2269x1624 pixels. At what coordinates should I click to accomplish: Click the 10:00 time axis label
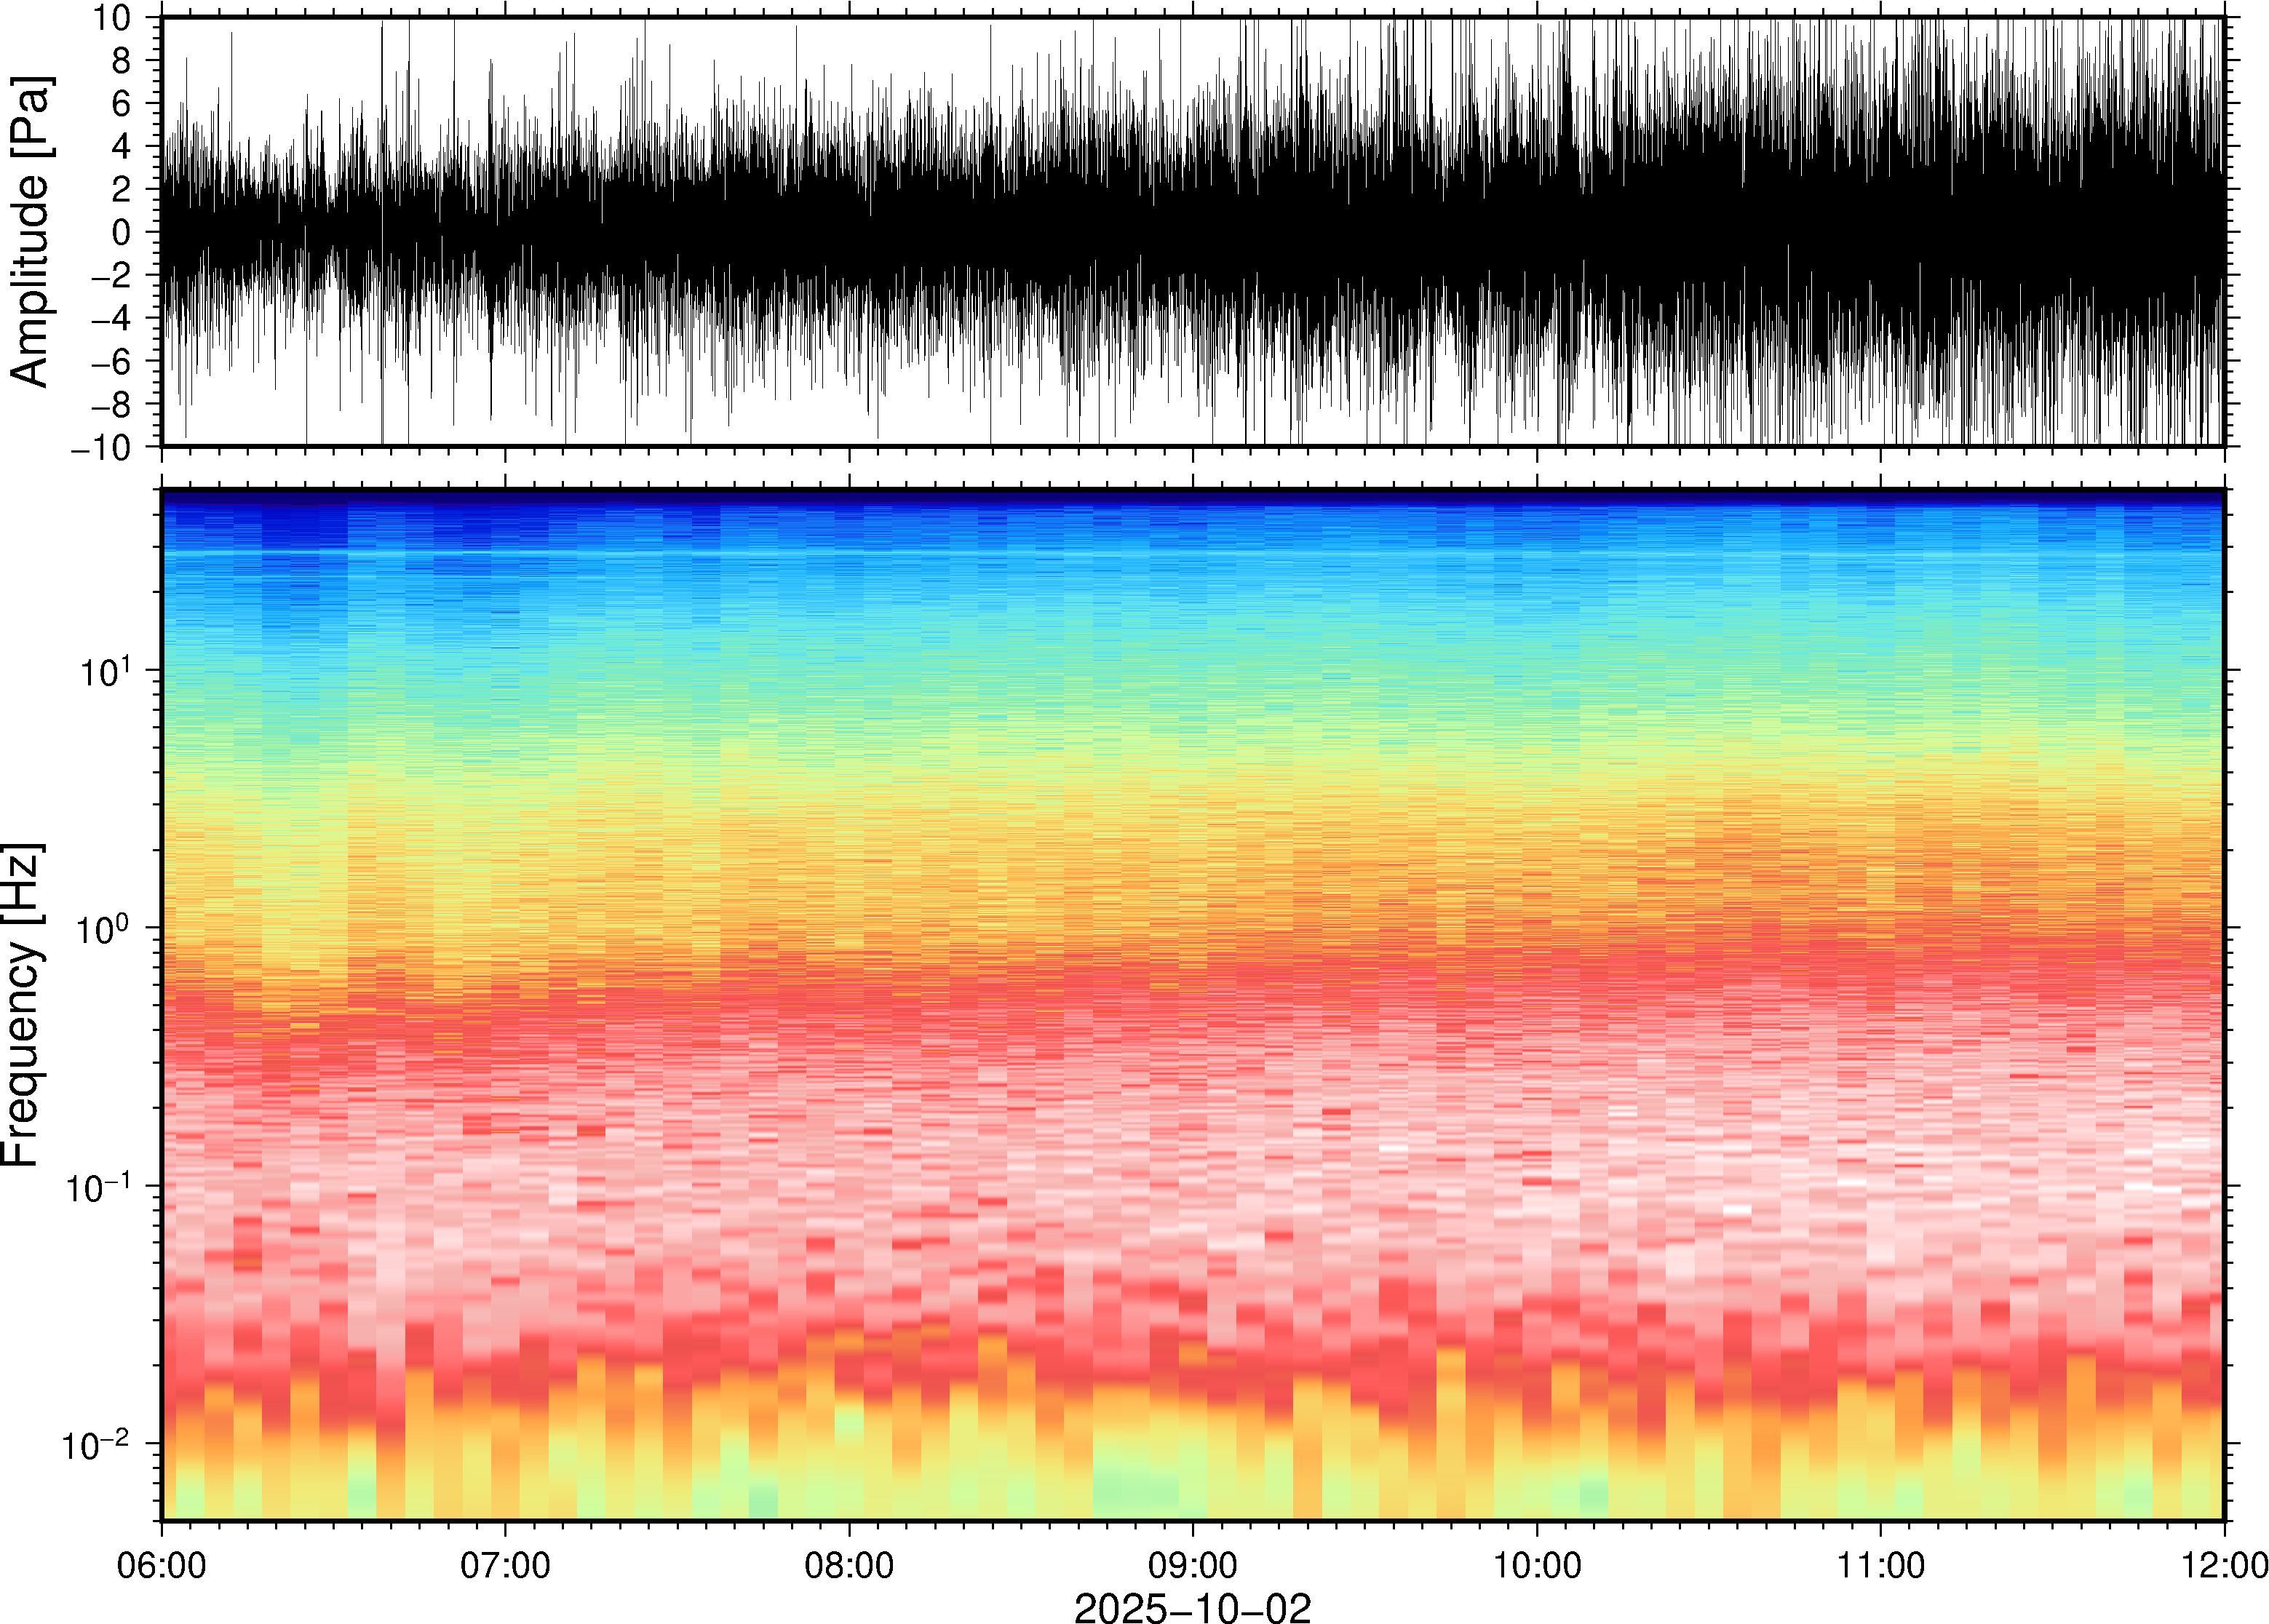[1537, 1565]
